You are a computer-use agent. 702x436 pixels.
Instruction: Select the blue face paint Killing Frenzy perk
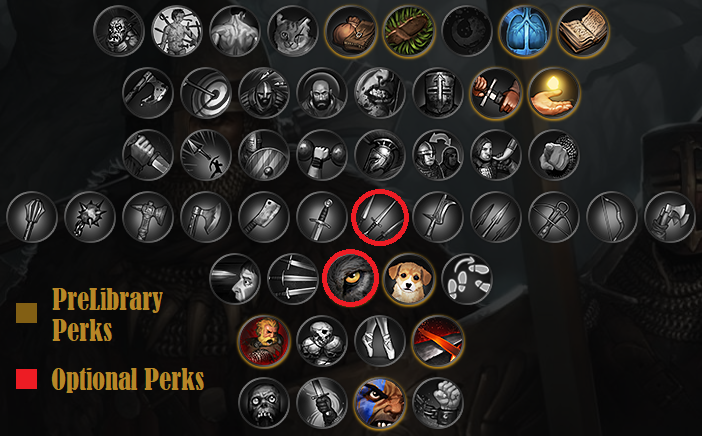point(380,403)
